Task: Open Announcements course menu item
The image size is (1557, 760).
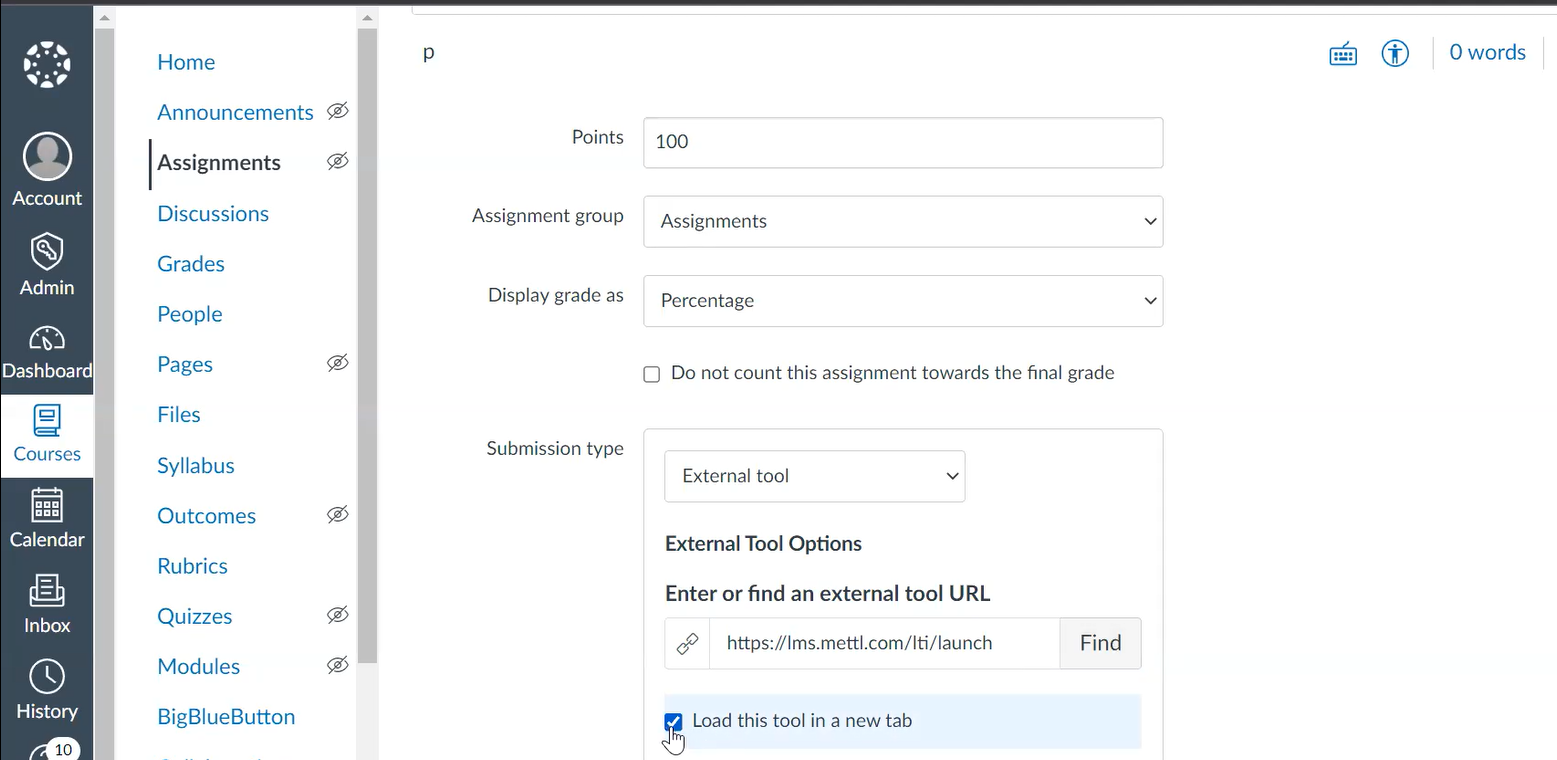Action: pyautogui.click(x=235, y=112)
